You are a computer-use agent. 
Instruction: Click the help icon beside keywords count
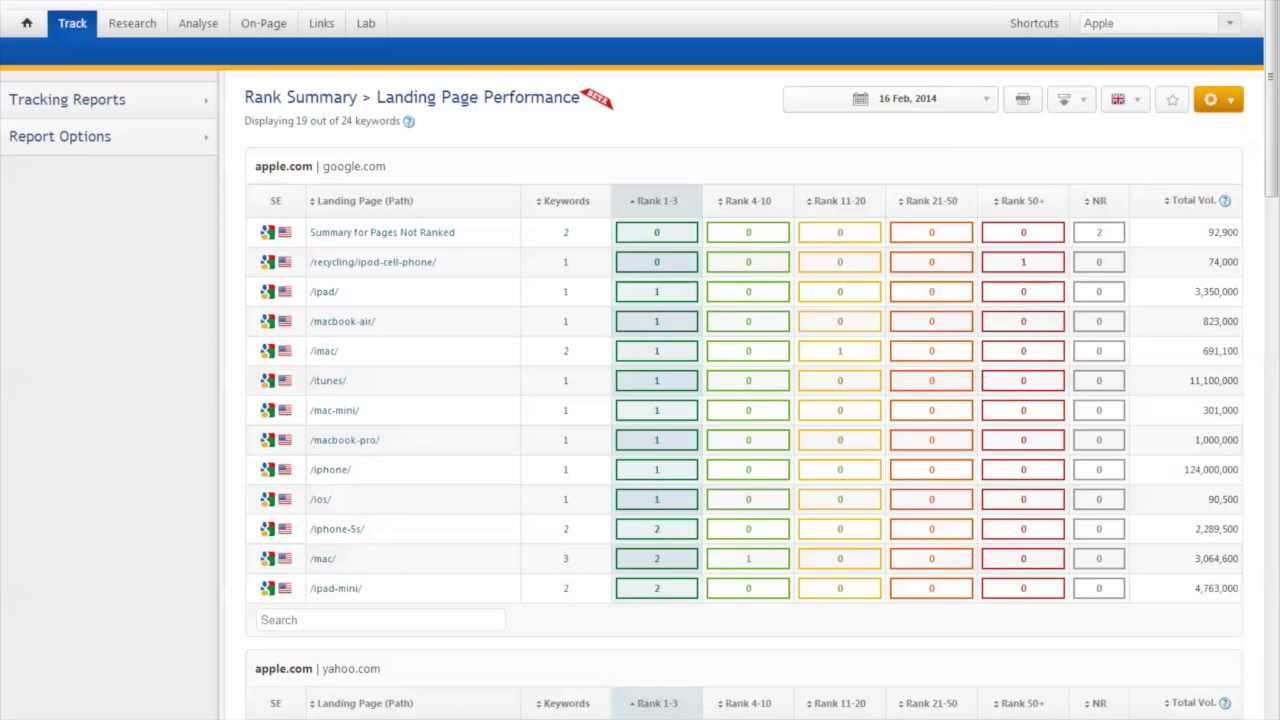click(x=408, y=121)
